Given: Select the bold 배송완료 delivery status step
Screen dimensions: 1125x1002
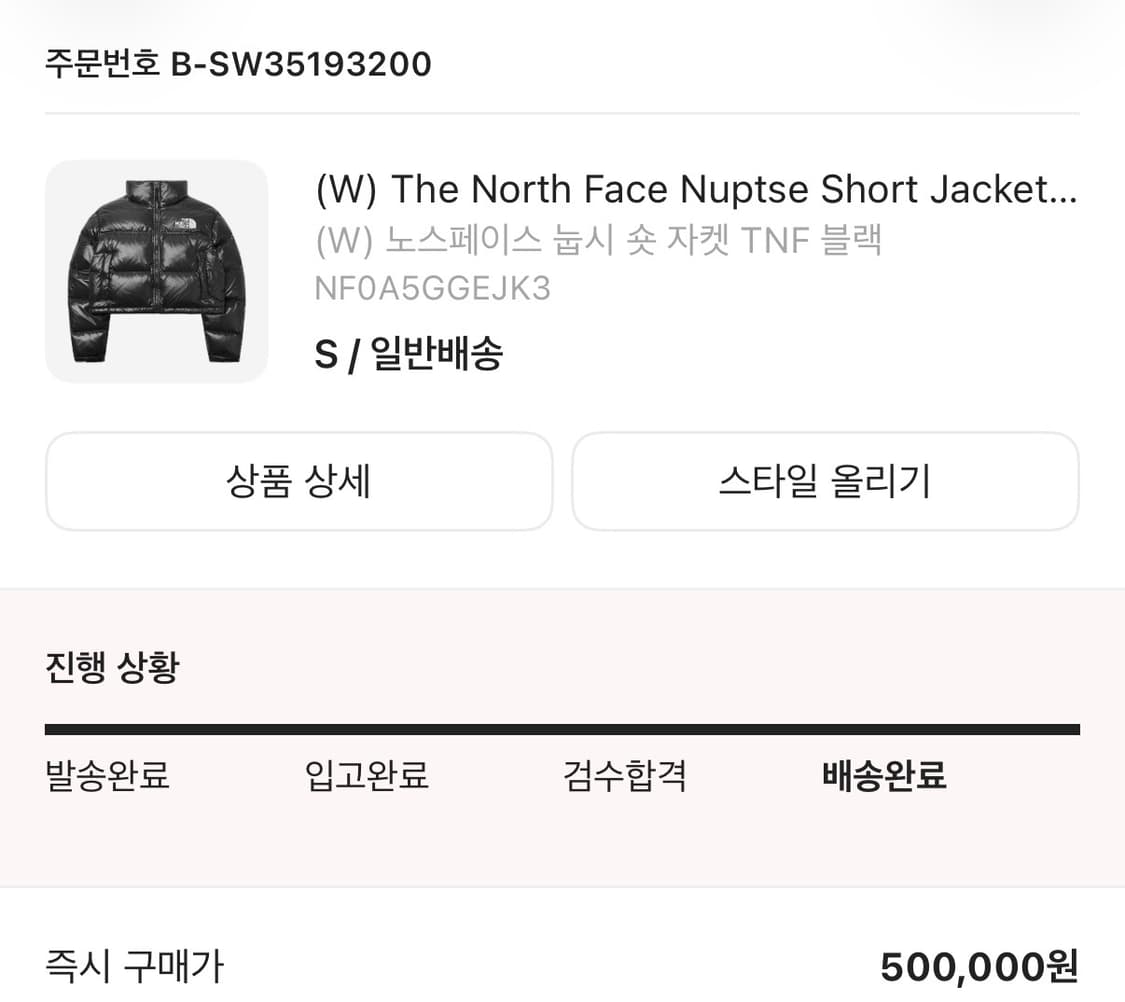Looking at the screenshot, I should click(884, 775).
